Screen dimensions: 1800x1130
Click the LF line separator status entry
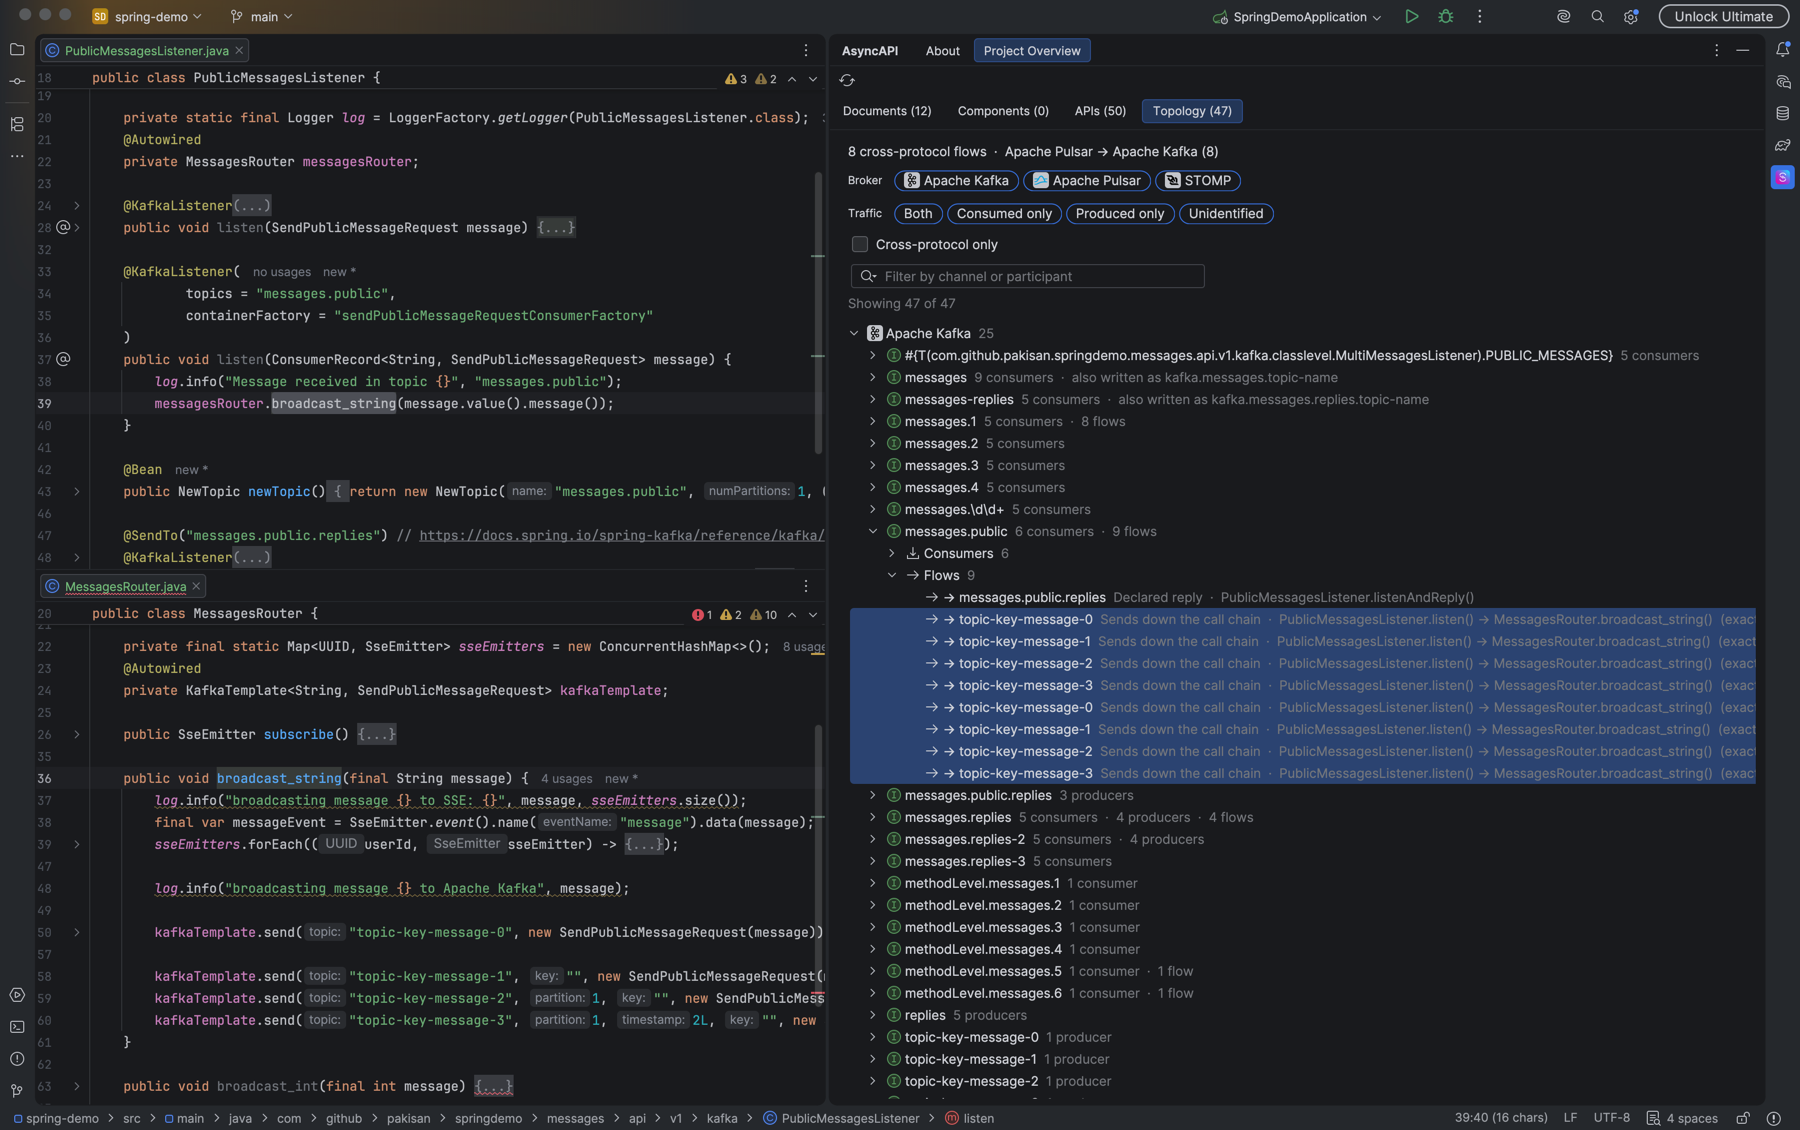[1570, 1118]
